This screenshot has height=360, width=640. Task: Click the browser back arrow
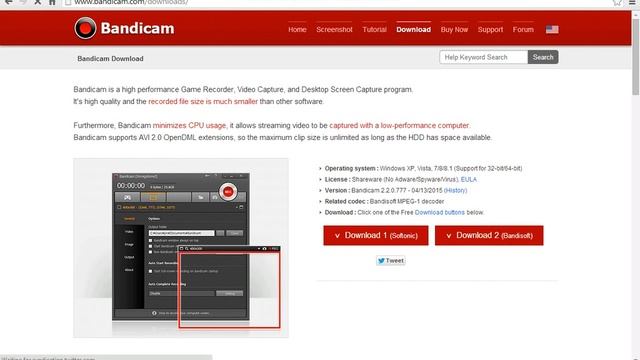pyautogui.click(x=8, y=2)
